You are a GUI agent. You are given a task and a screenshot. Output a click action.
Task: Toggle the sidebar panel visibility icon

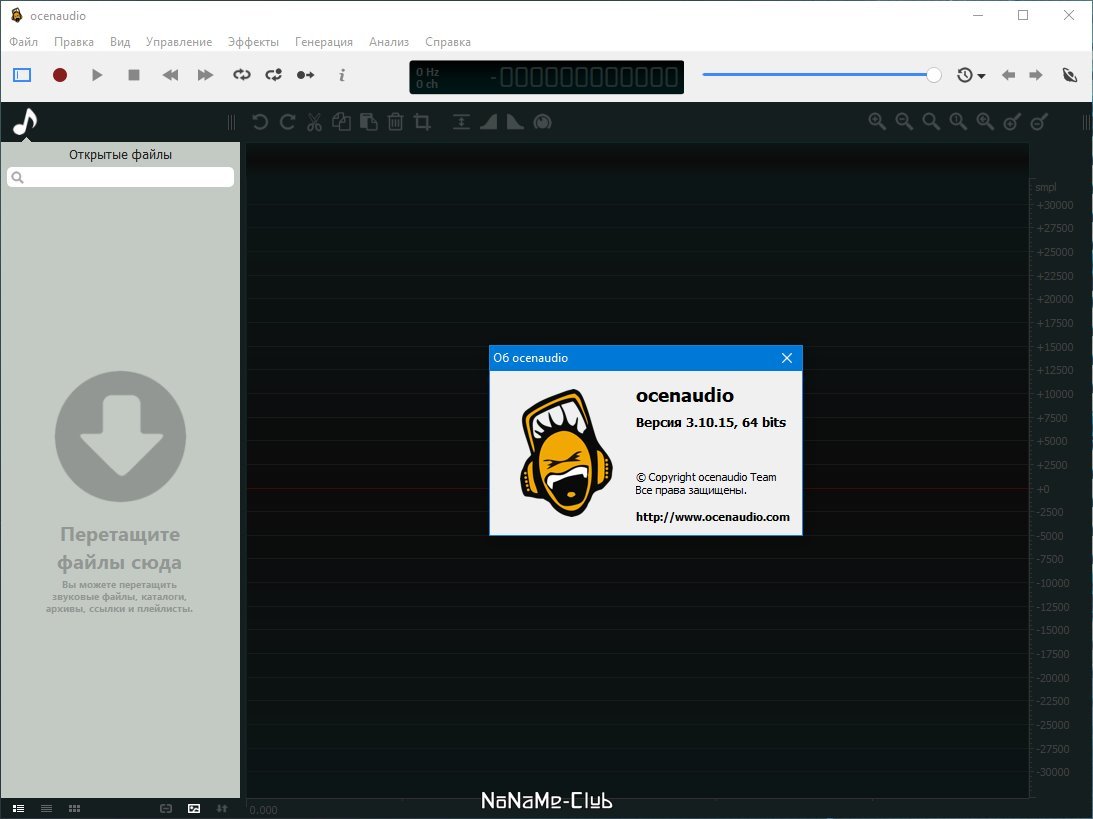(x=22, y=75)
